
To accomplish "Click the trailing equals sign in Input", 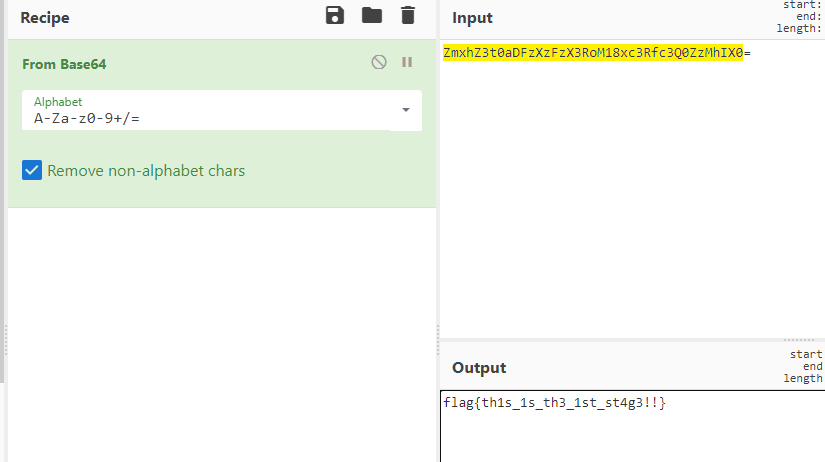I will tap(747, 52).
